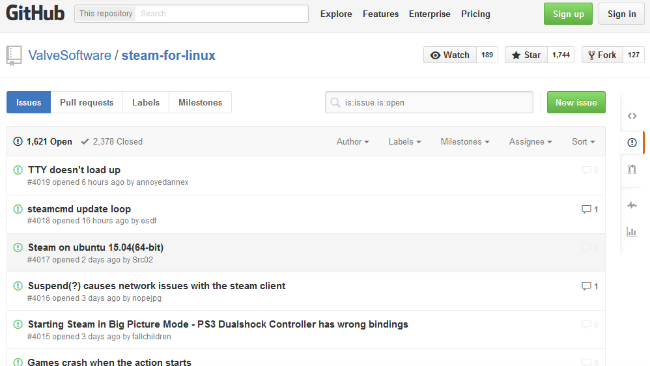Screen dimensions: 650x366
Task: Open author annoyedannex link
Action: click(x=162, y=182)
